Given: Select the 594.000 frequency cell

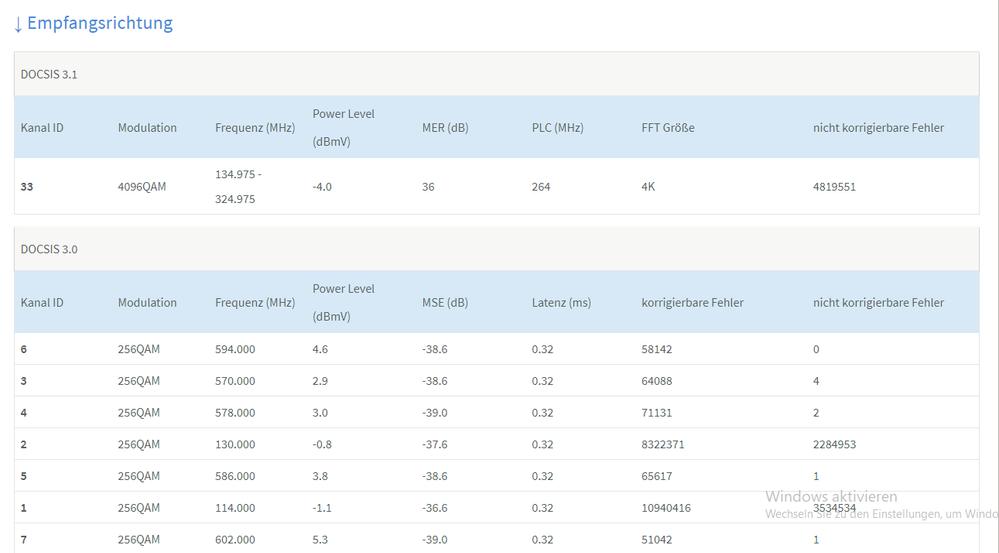Looking at the screenshot, I should [235, 349].
